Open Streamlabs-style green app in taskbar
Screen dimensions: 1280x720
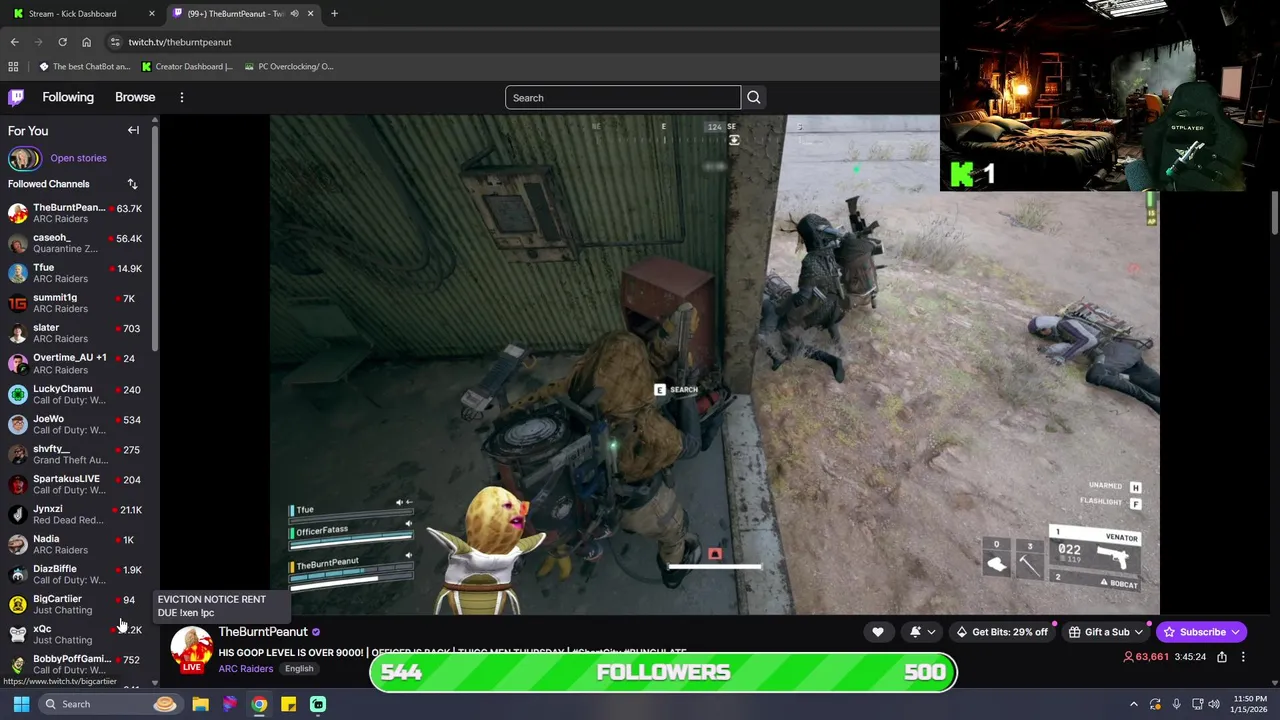click(317, 704)
